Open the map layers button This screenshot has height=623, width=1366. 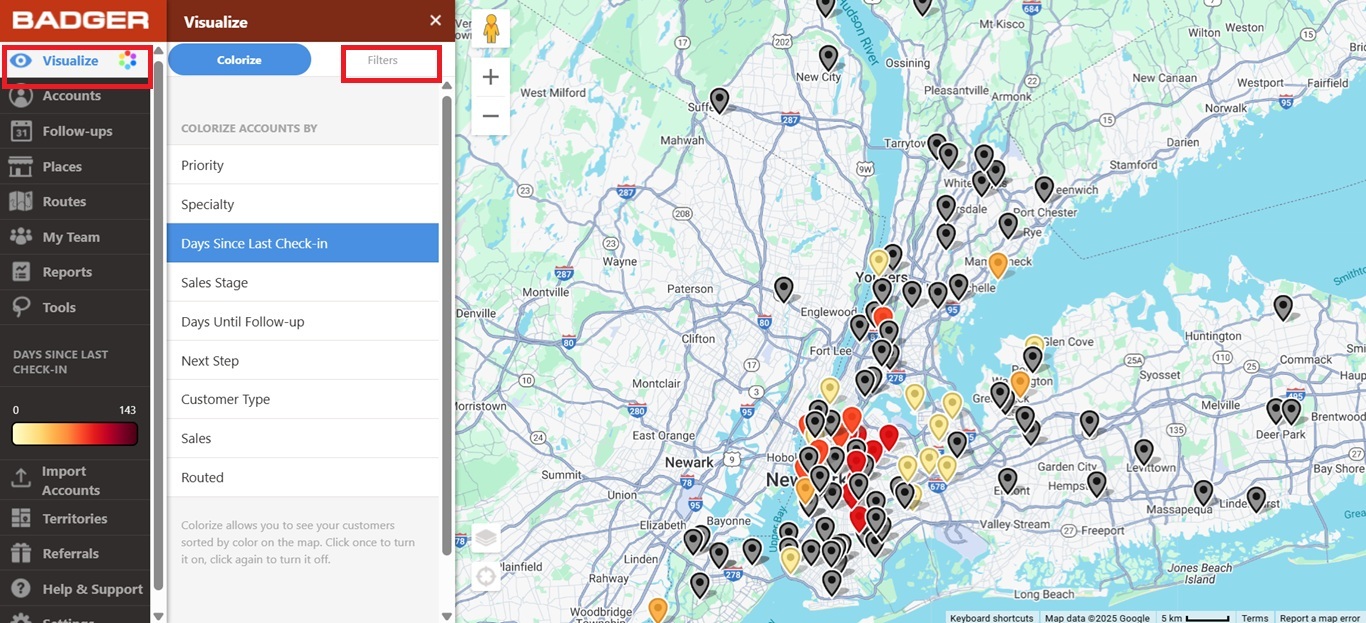click(486, 538)
